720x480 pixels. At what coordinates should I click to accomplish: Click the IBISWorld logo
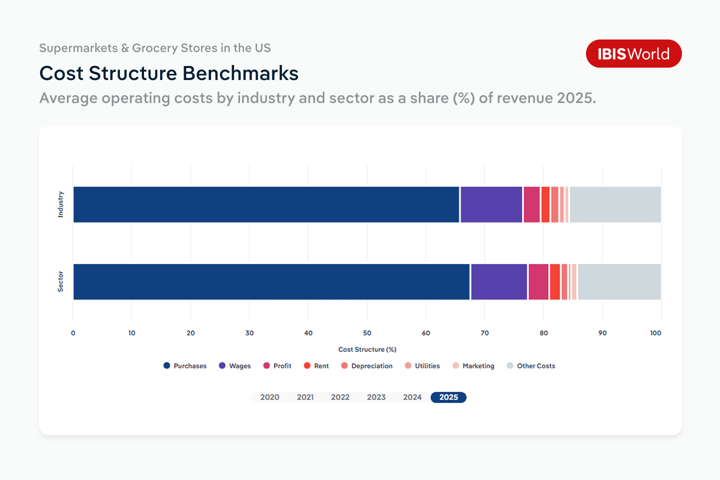click(x=633, y=54)
